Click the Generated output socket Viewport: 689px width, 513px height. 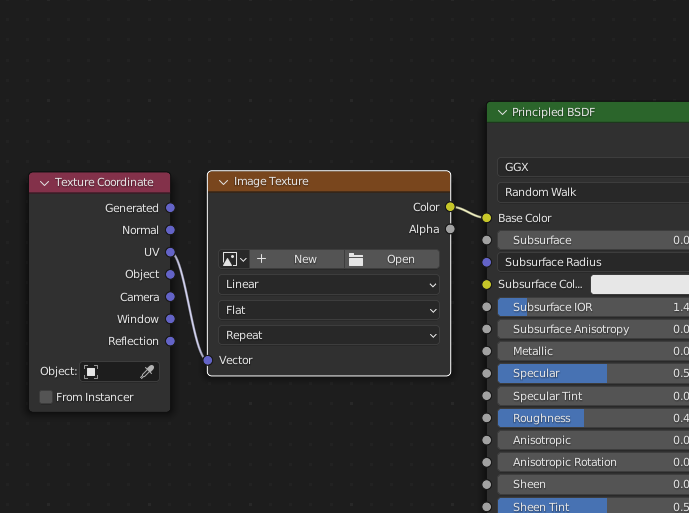tap(170, 208)
